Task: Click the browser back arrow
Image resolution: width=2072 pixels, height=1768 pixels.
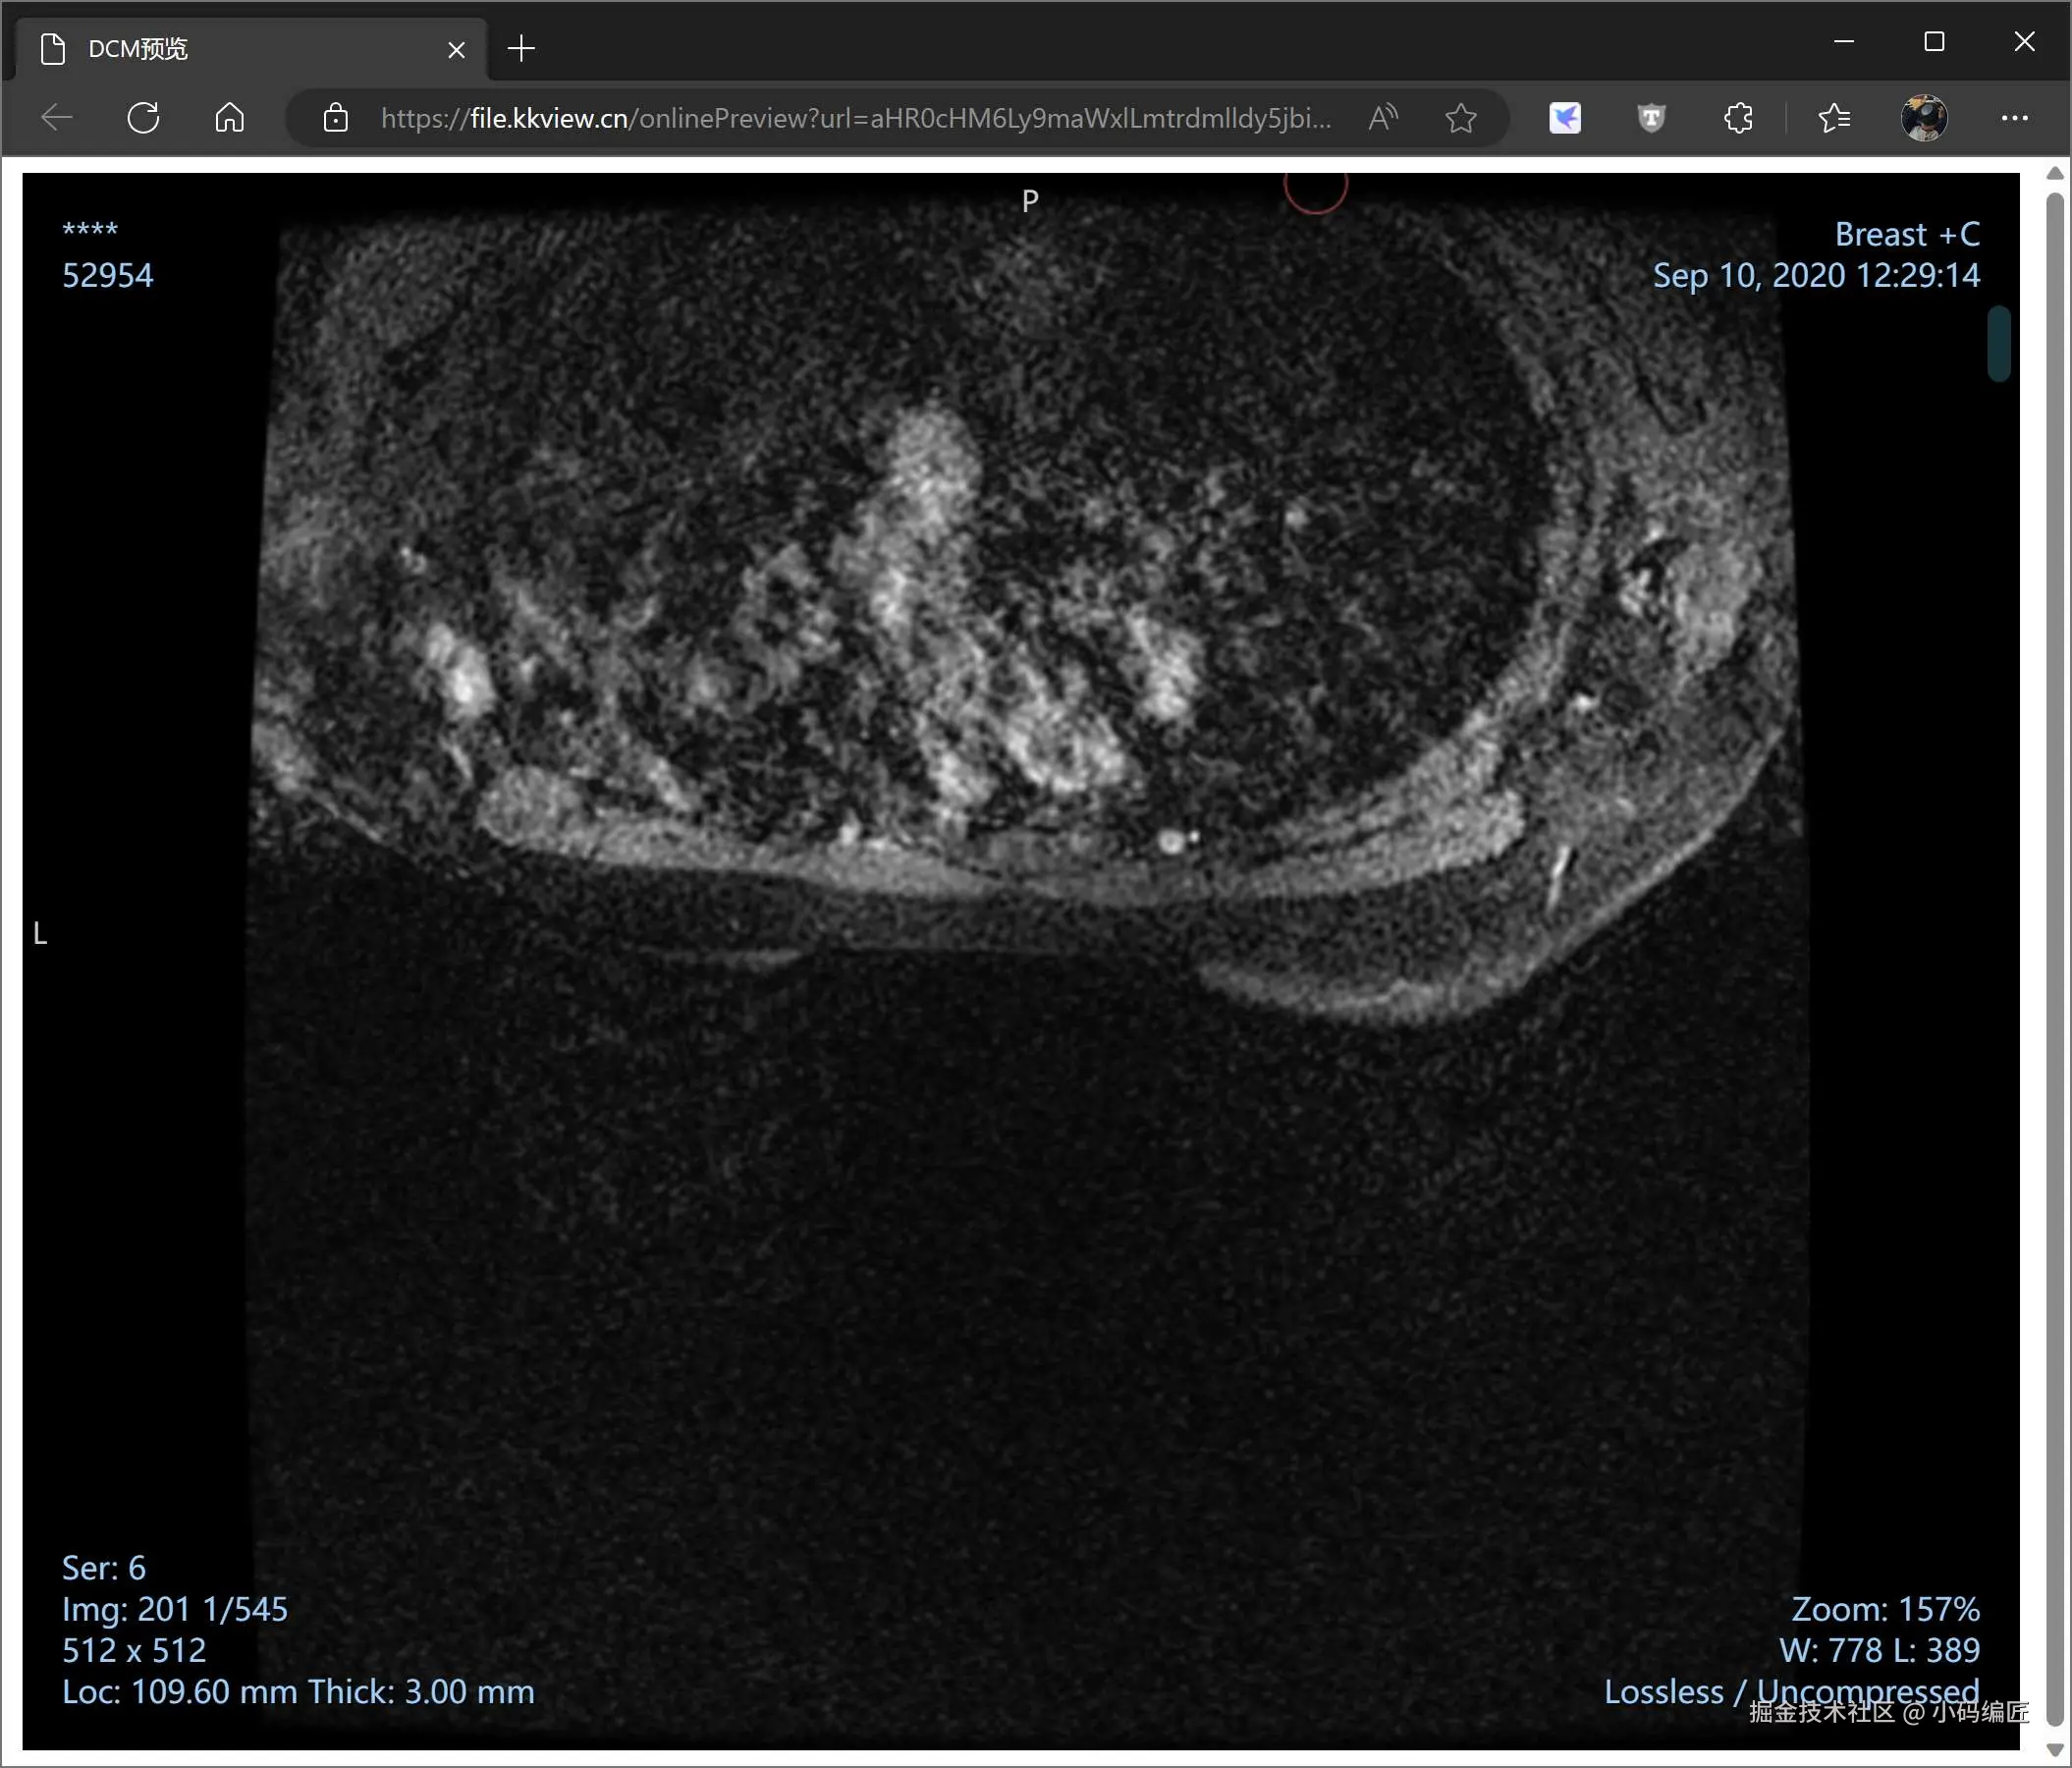Action: point(57,118)
